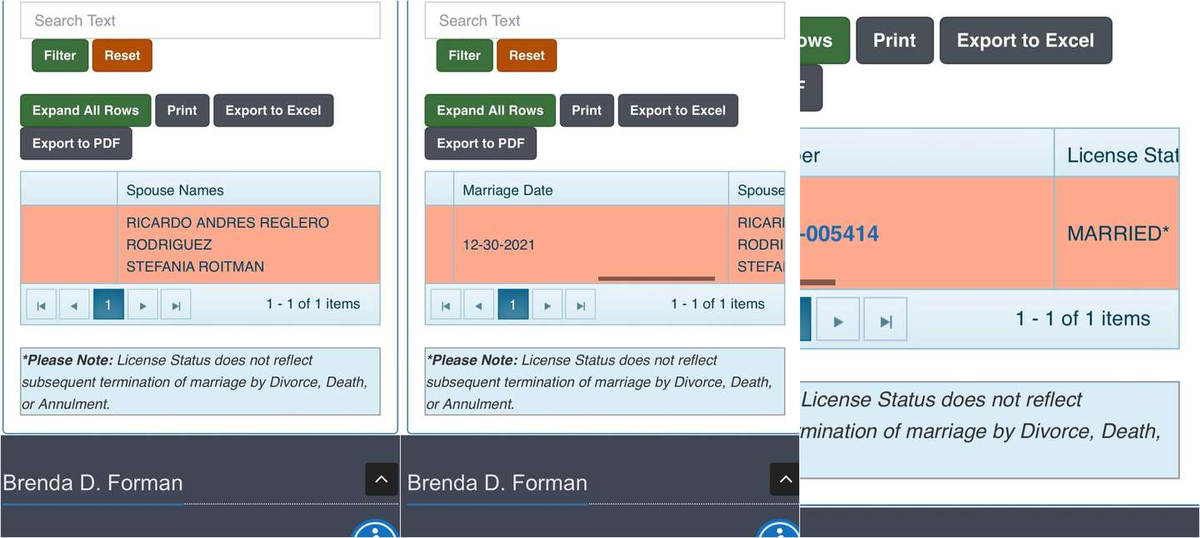Collapse footer chevron in middle panel
The width and height of the screenshot is (1200, 538).
[784, 480]
